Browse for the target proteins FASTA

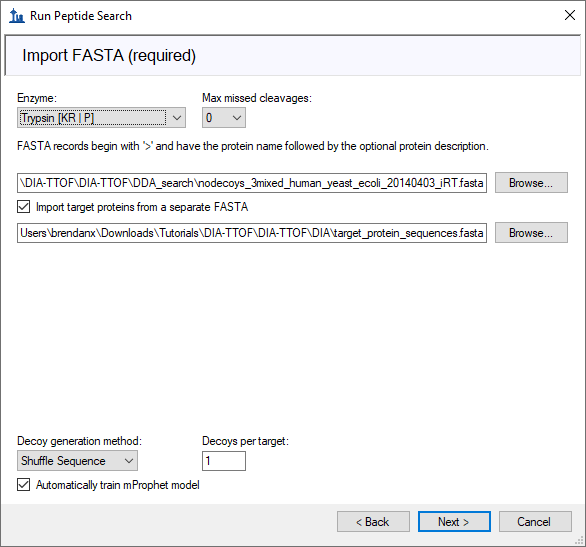click(x=531, y=233)
